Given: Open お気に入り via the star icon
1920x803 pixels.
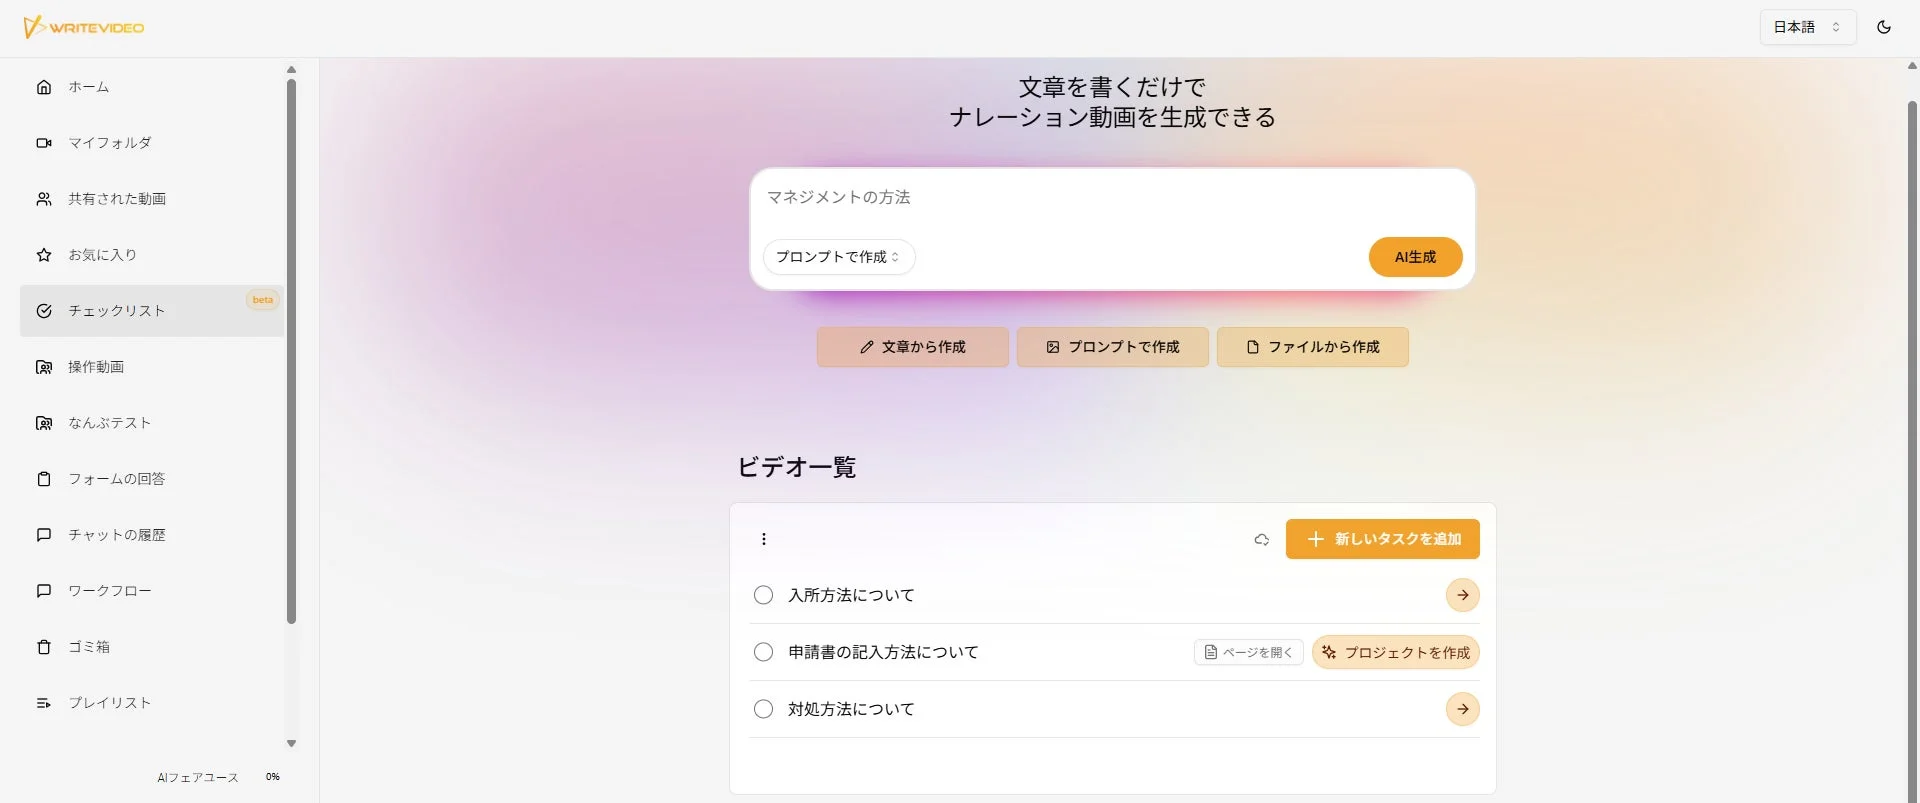Looking at the screenshot, I should (x=44, y=254).
